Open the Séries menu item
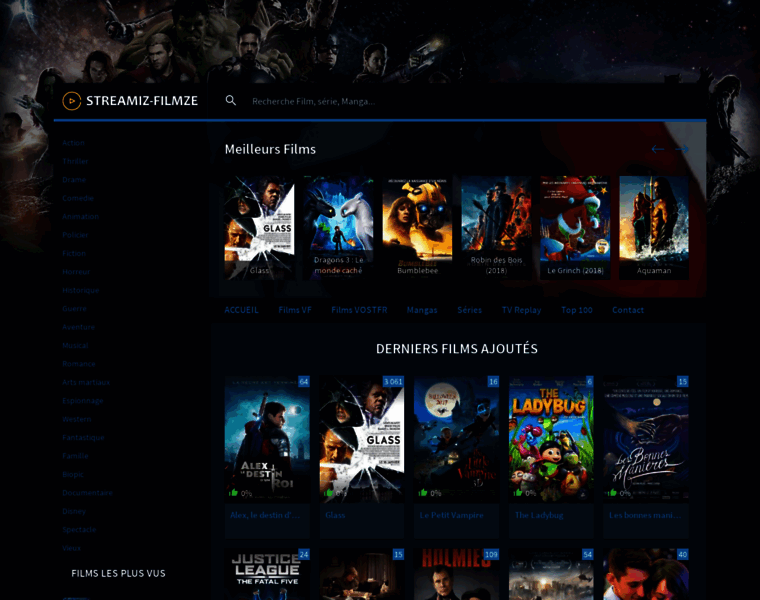Screen dimensions: 760x600 [470, 310]
